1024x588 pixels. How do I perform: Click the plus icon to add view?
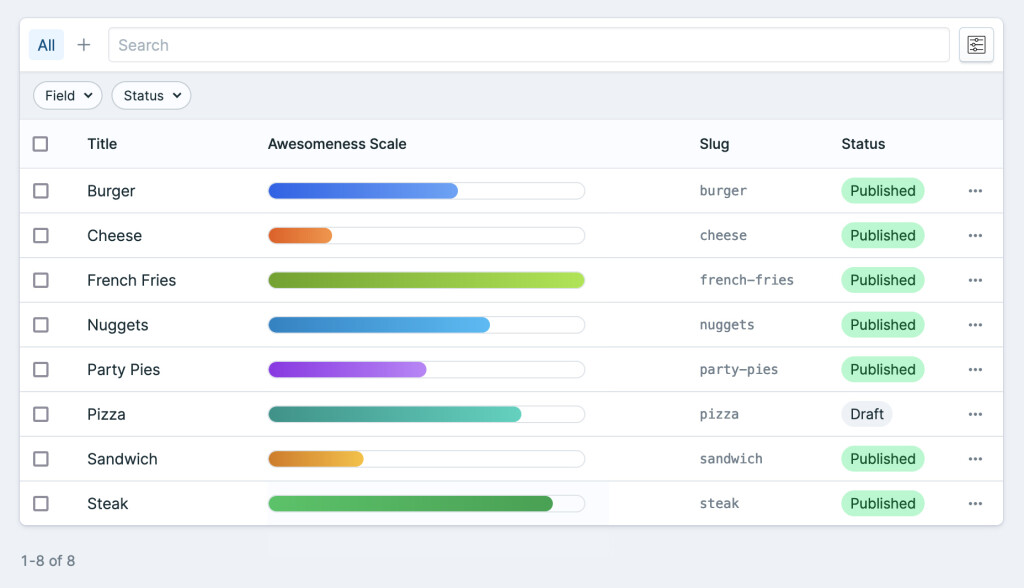pyautogui.click(x=84, y=45)
